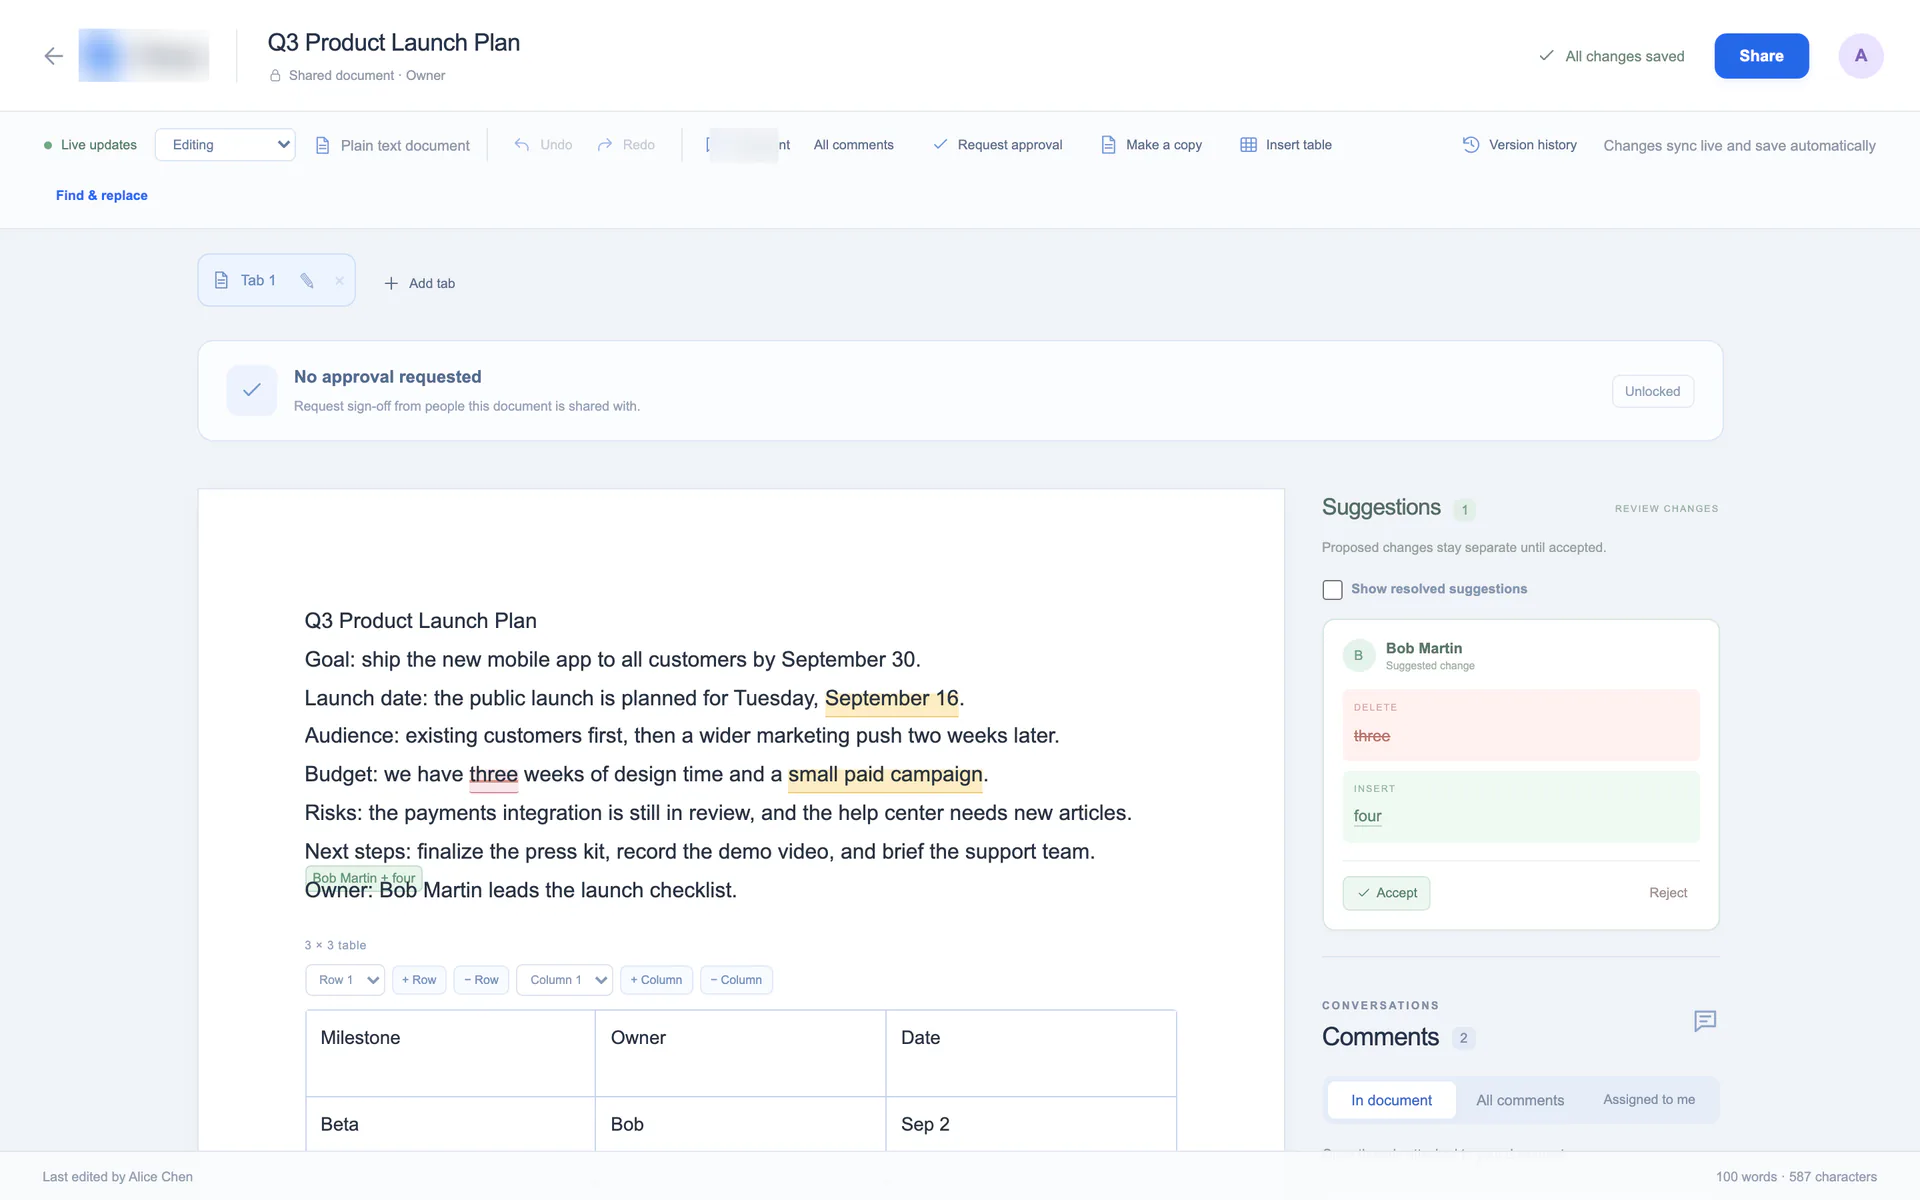
Task: Make a copy of the document
Action: tap(1151, 145)
